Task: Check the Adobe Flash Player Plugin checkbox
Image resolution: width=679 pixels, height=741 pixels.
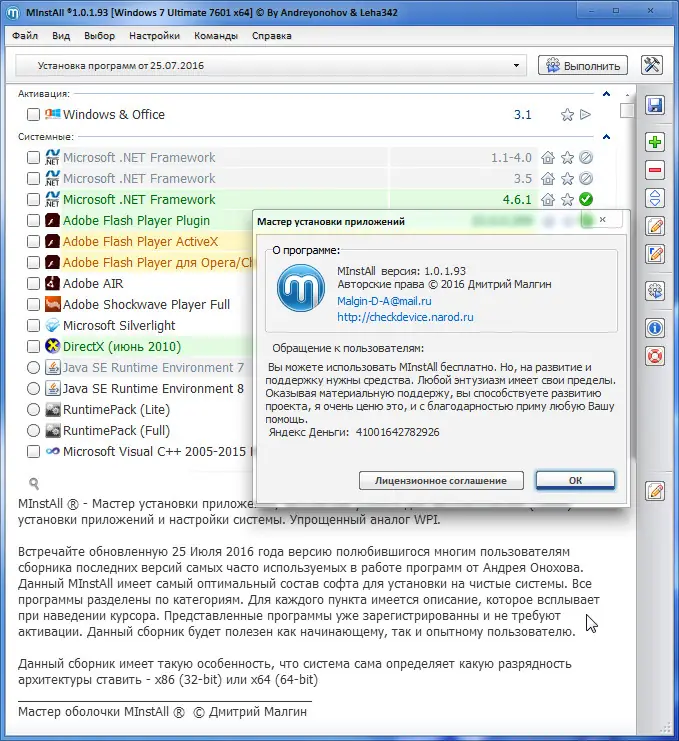Action: (34, 220)
